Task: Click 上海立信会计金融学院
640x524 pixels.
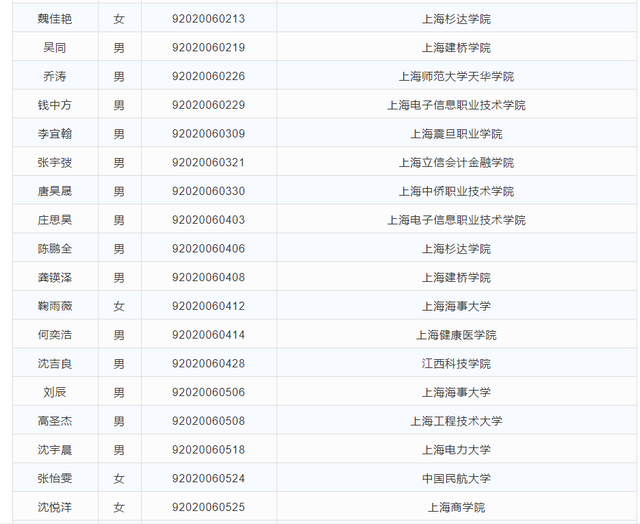Action: (456, 163)
